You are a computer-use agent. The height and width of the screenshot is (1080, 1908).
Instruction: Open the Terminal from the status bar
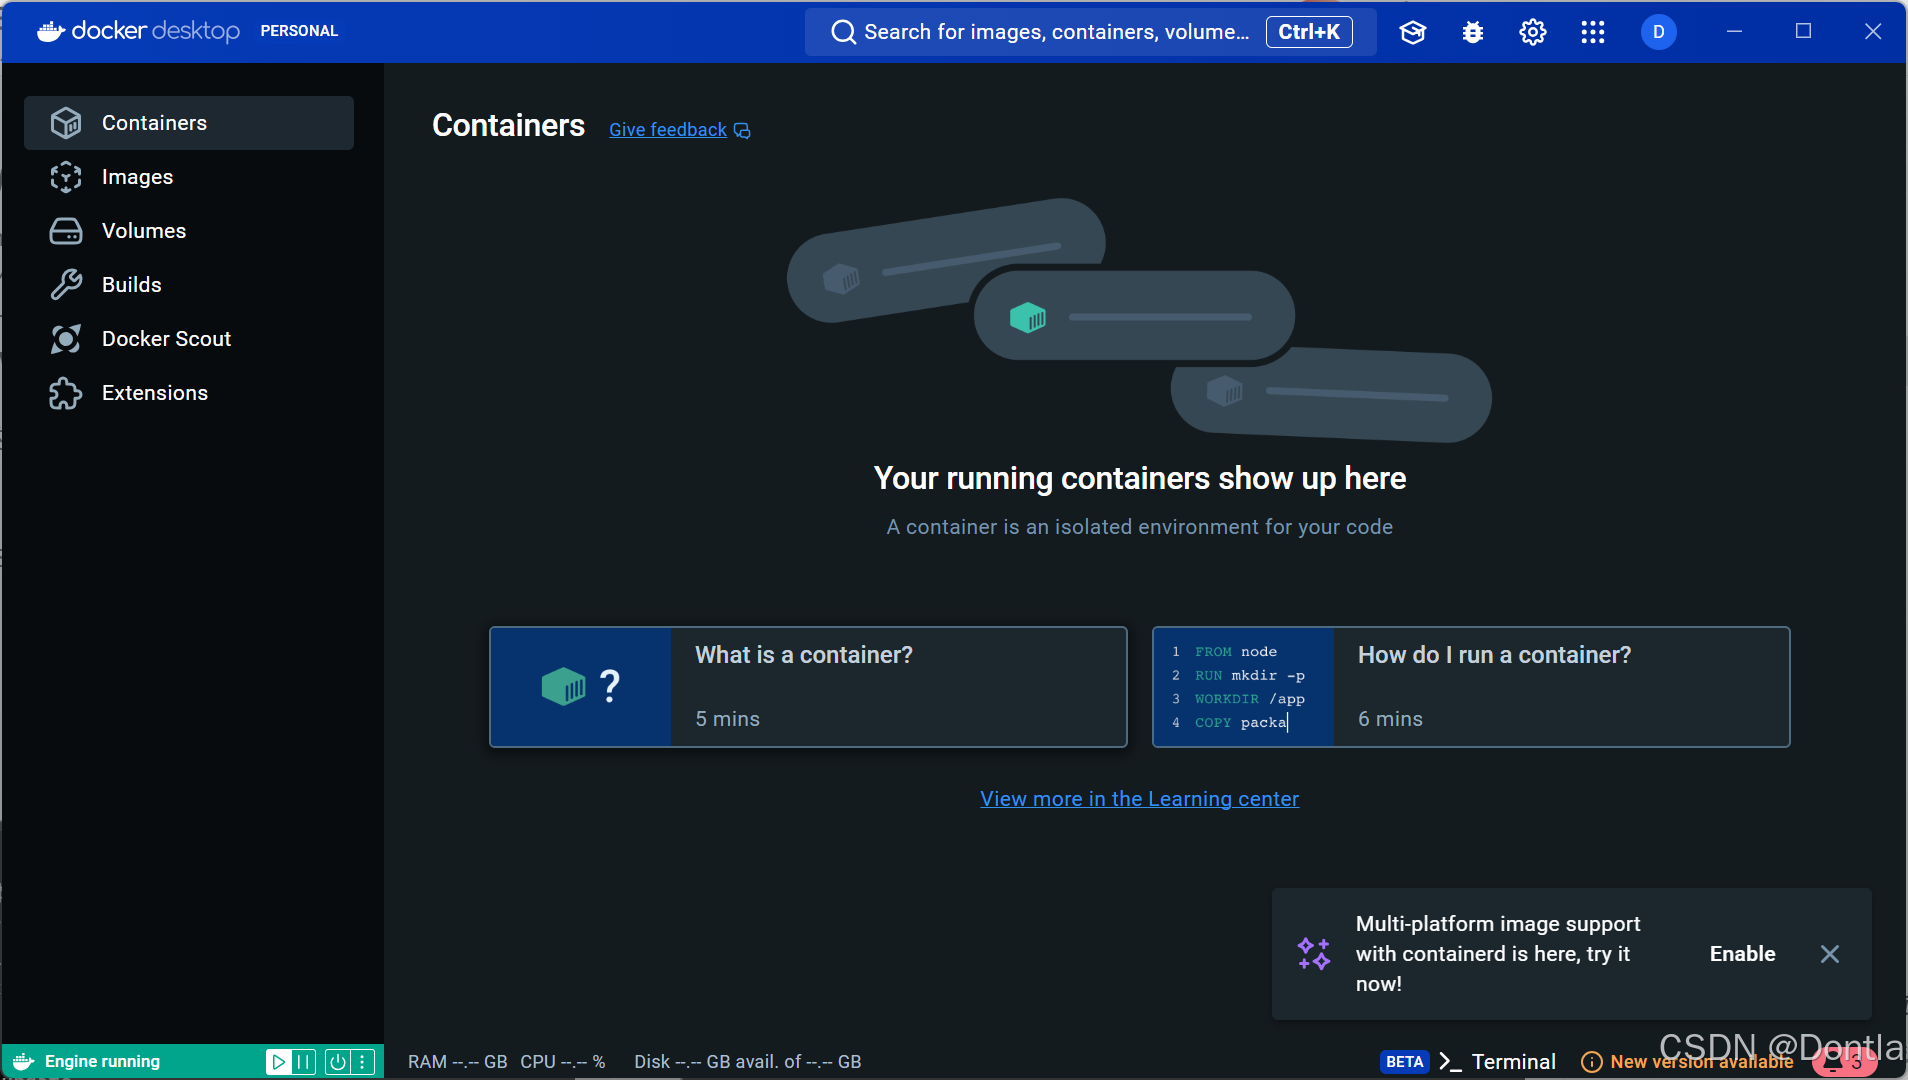click(x=1497, y=1062)
